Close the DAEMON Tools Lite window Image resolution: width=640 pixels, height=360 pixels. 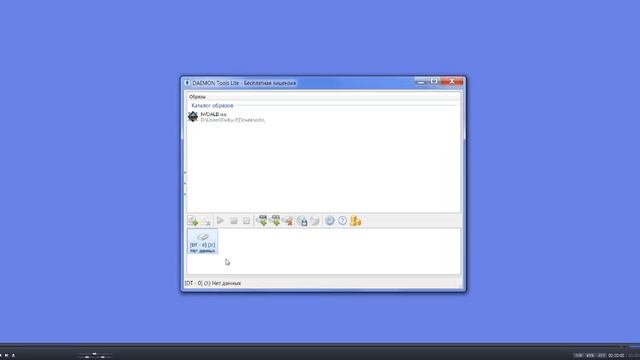click(x=452, y=82)
